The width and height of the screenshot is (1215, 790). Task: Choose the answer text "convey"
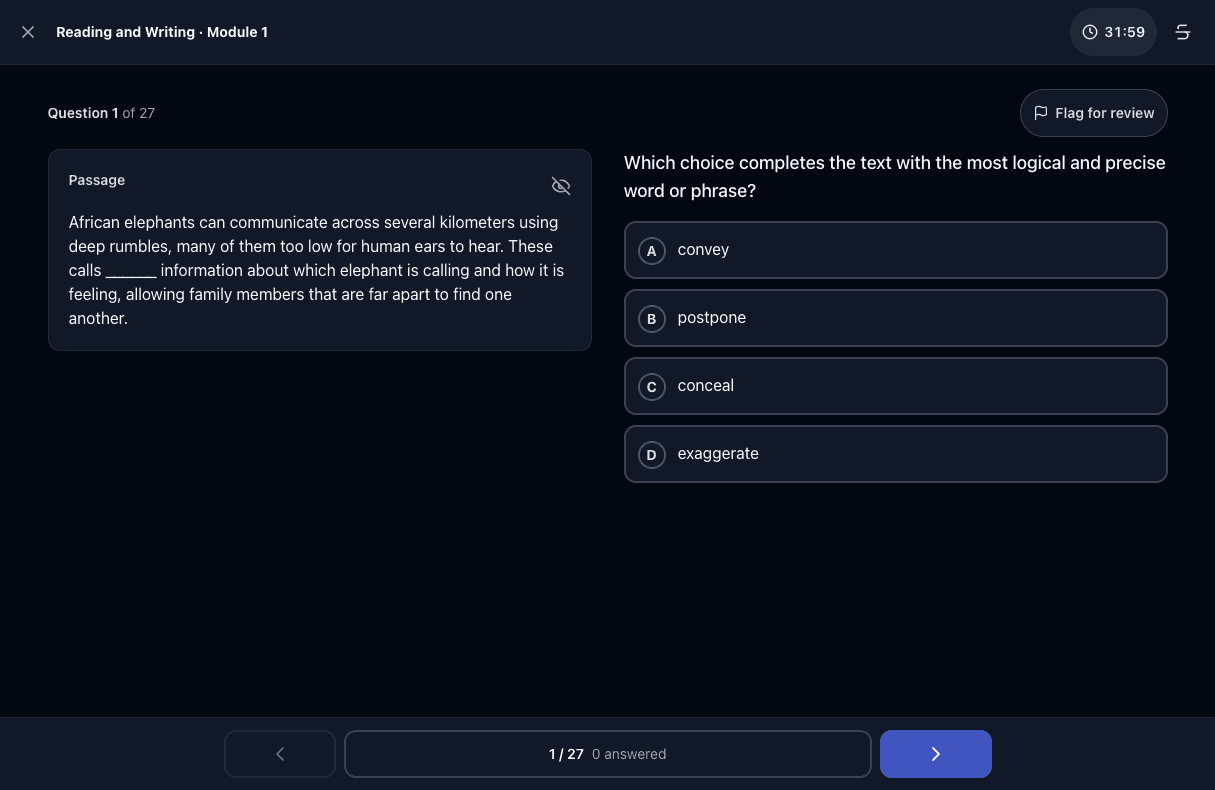pos(703,250)
